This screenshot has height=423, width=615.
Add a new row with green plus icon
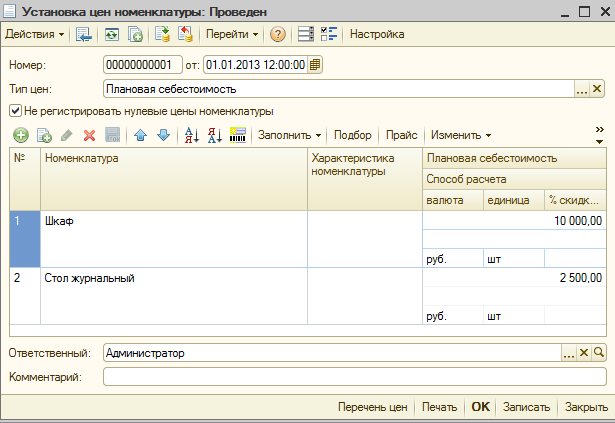pyautogui.click(x=20, y=135)
